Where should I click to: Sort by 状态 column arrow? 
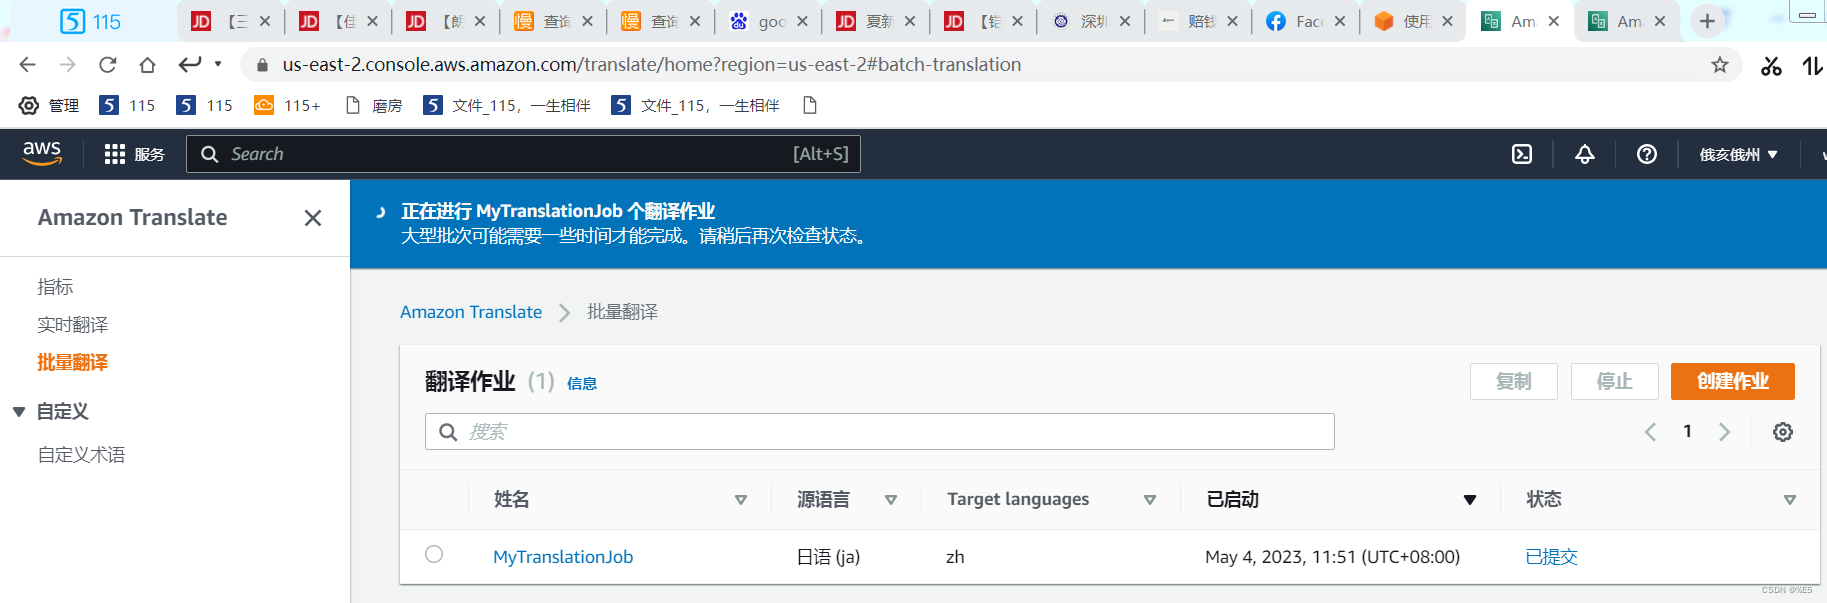click(x=1790, y=500)
